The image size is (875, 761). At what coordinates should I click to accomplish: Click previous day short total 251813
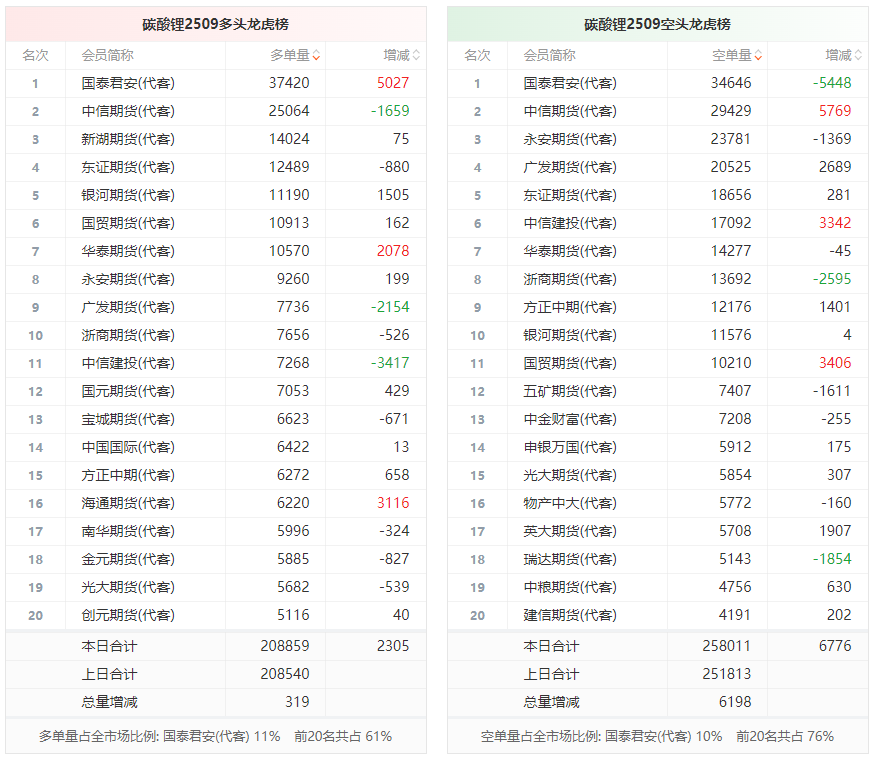click(x=727, y=674)
